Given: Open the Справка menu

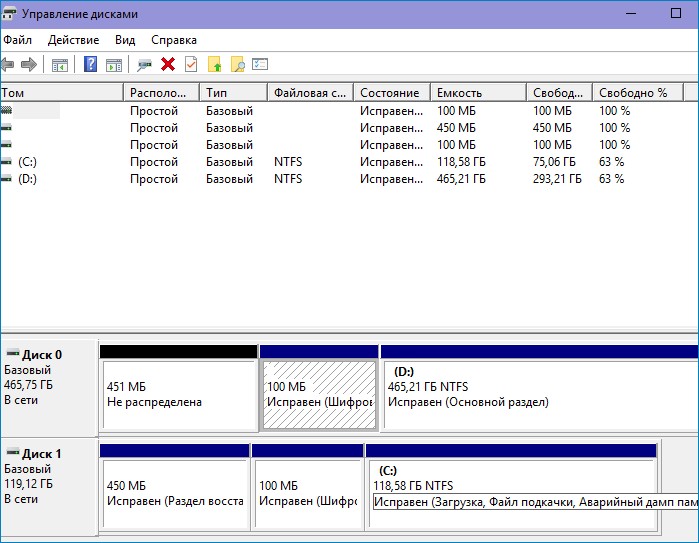Looking at the screenshot, I should tap(174, 40).
